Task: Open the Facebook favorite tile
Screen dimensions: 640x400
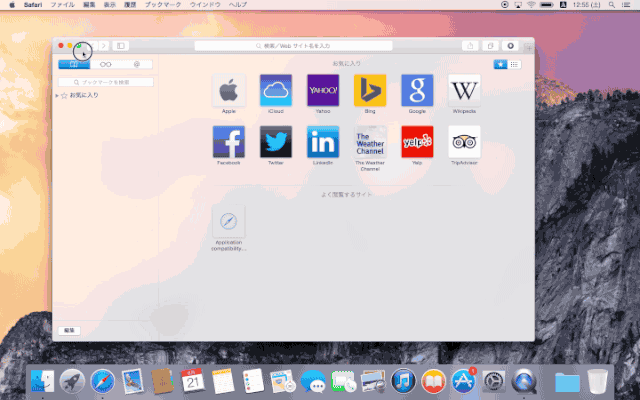Action: [x=229, y=142]
